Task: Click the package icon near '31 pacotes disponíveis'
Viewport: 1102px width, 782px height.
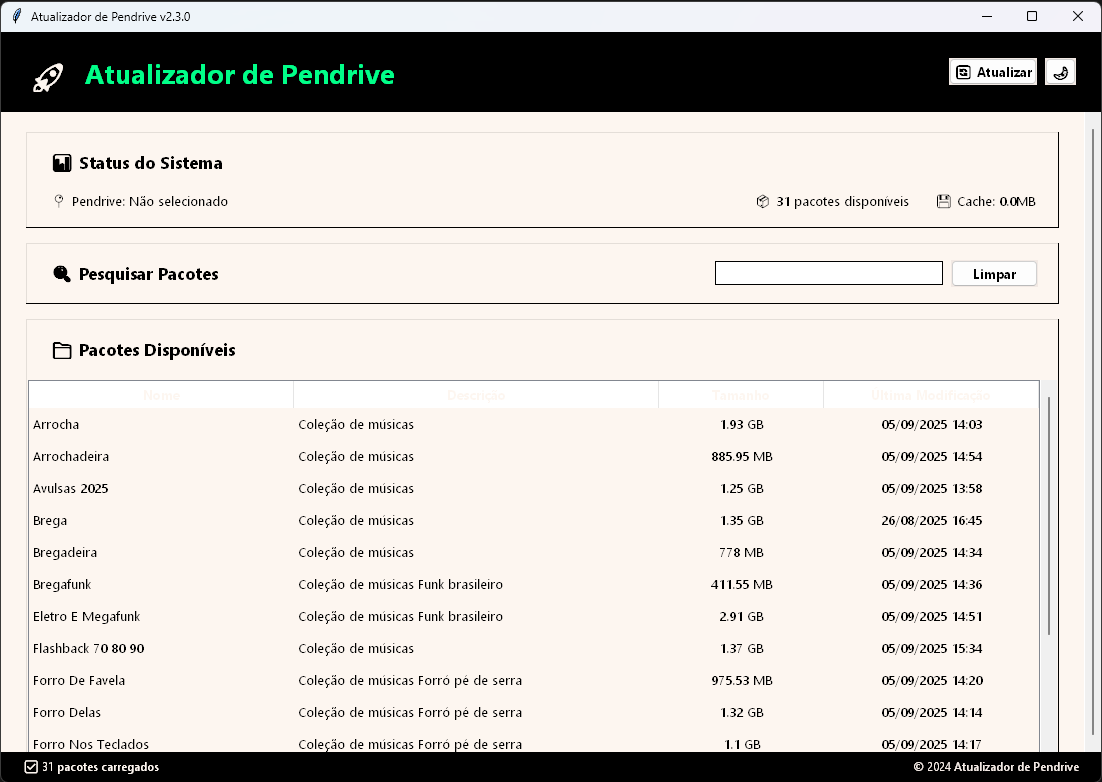Action: point(763,201)
